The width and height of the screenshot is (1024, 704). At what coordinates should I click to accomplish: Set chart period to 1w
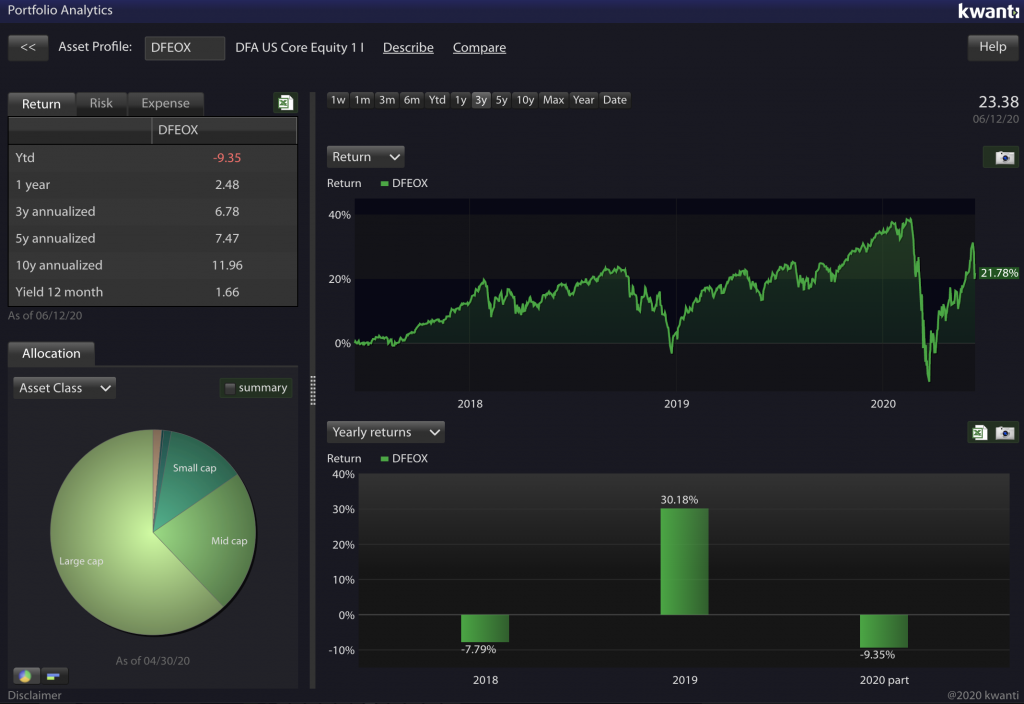[338, 100]
